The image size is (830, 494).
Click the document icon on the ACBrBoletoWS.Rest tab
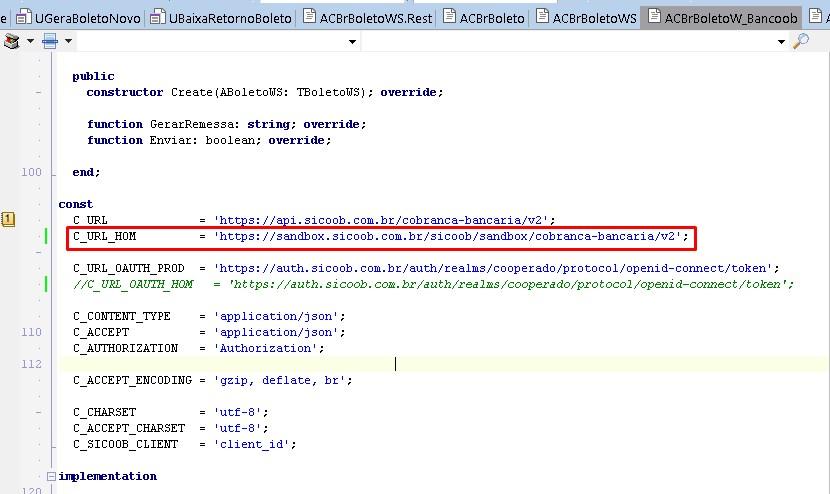click(309, 16)
